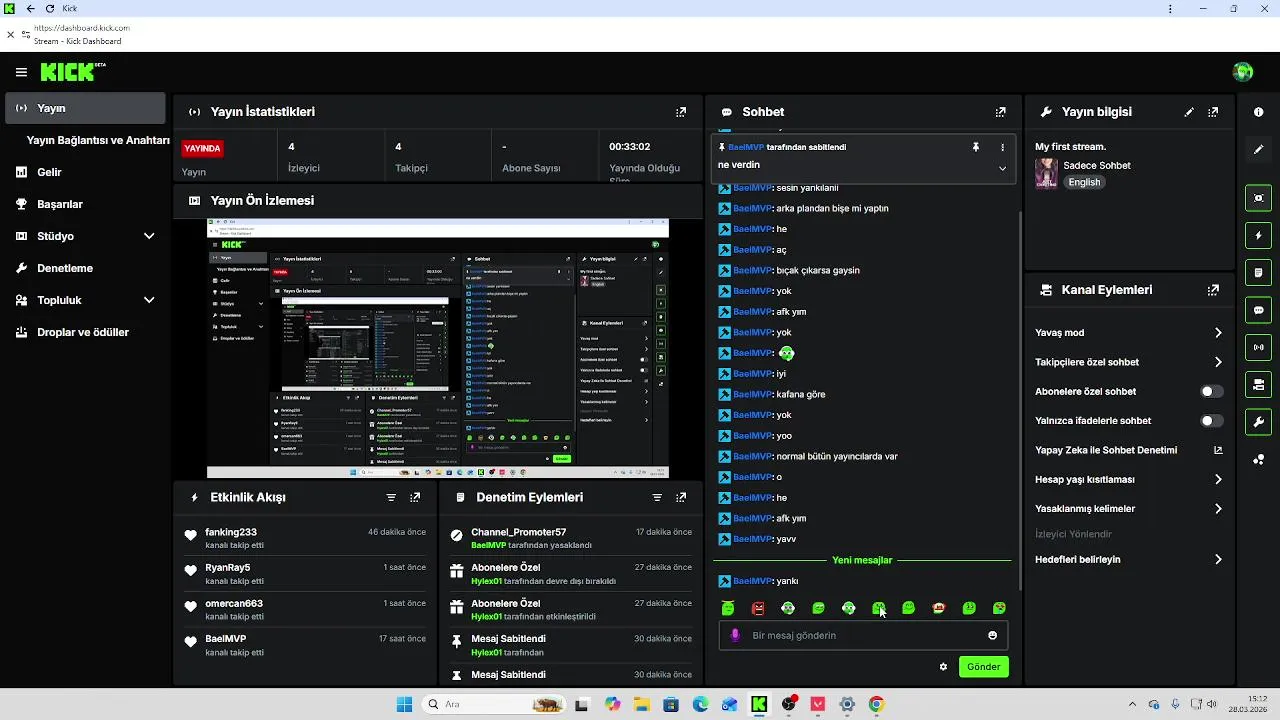Open Google Chrome from the taskbar
1280x720 pixels.
coord(876,704)
